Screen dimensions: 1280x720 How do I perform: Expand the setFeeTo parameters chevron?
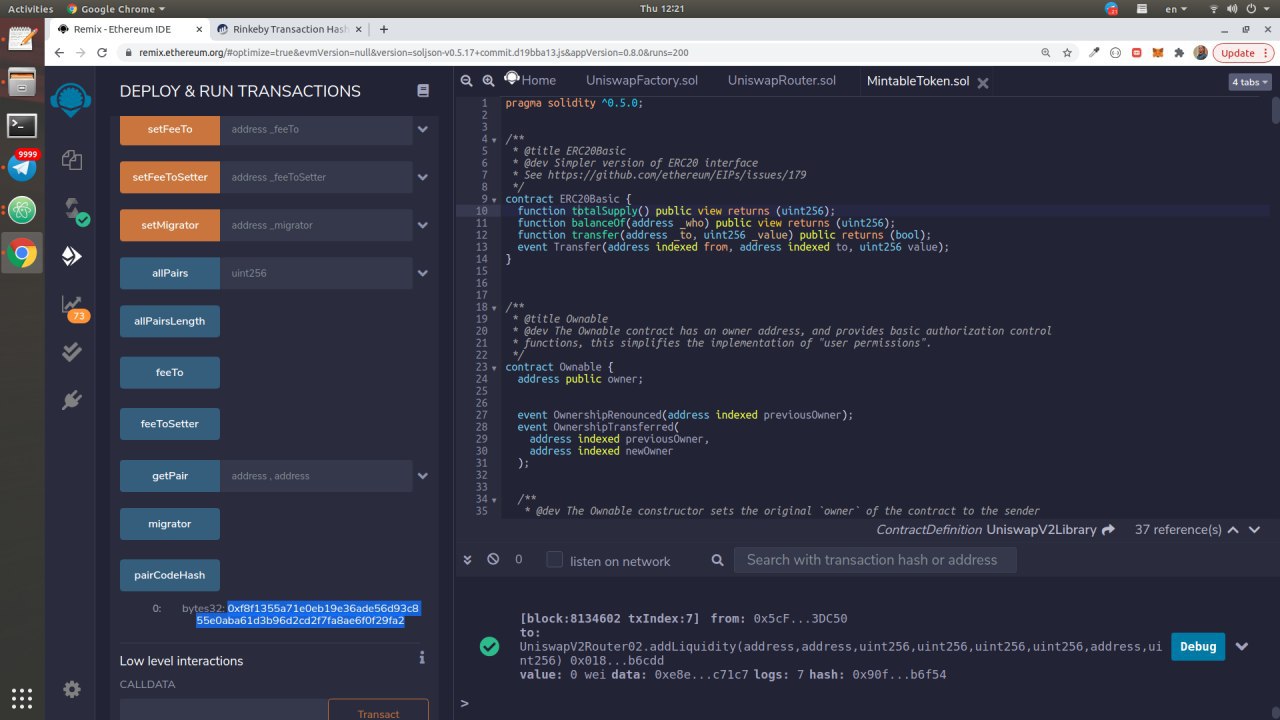(x=422, y=129)
